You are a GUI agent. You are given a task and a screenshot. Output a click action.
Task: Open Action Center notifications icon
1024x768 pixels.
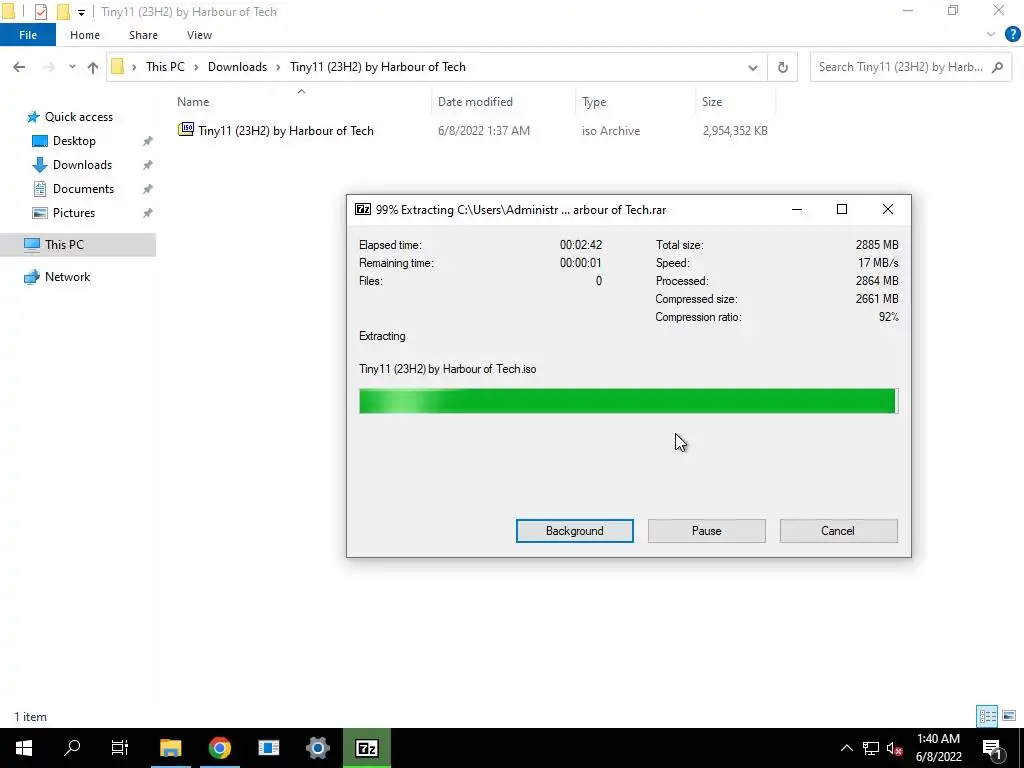pos(991,748)
